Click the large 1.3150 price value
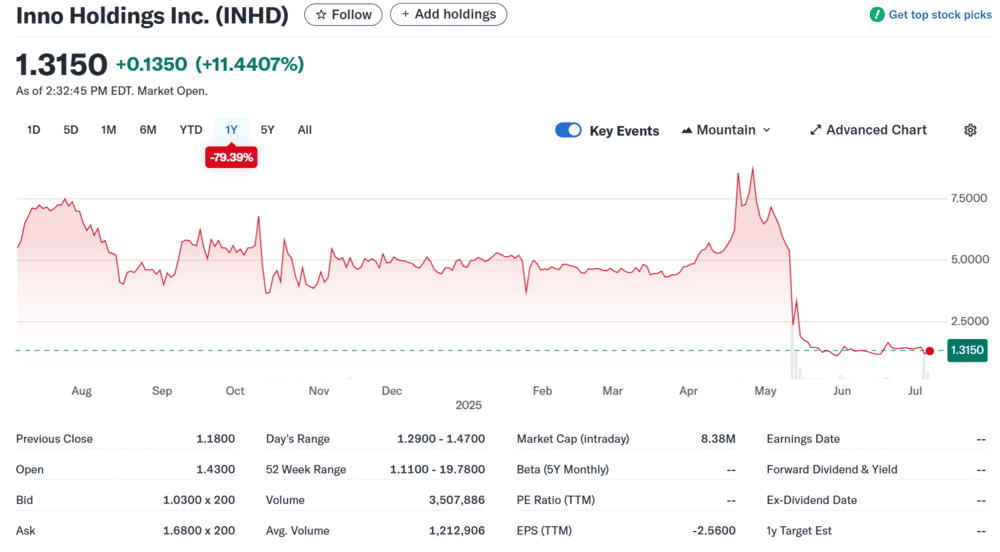The image size is (1000, 552). pos(61,64)
